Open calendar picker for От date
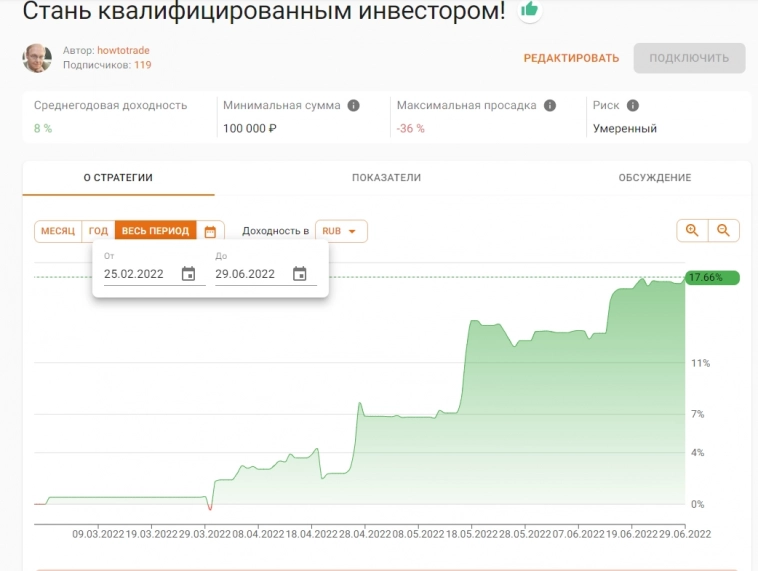Viewport: 758px width, 571px height. point(189,274)
